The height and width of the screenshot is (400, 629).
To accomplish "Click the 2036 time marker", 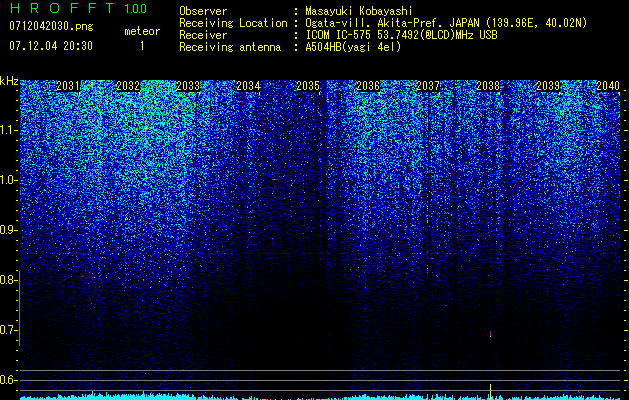I will (368, 86).
